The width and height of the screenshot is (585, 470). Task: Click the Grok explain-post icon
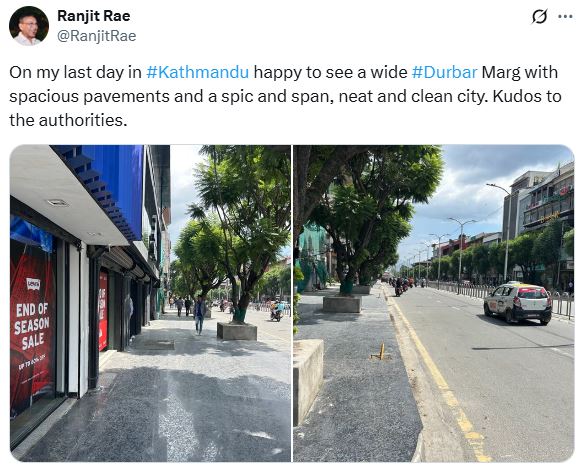[539, 17]
